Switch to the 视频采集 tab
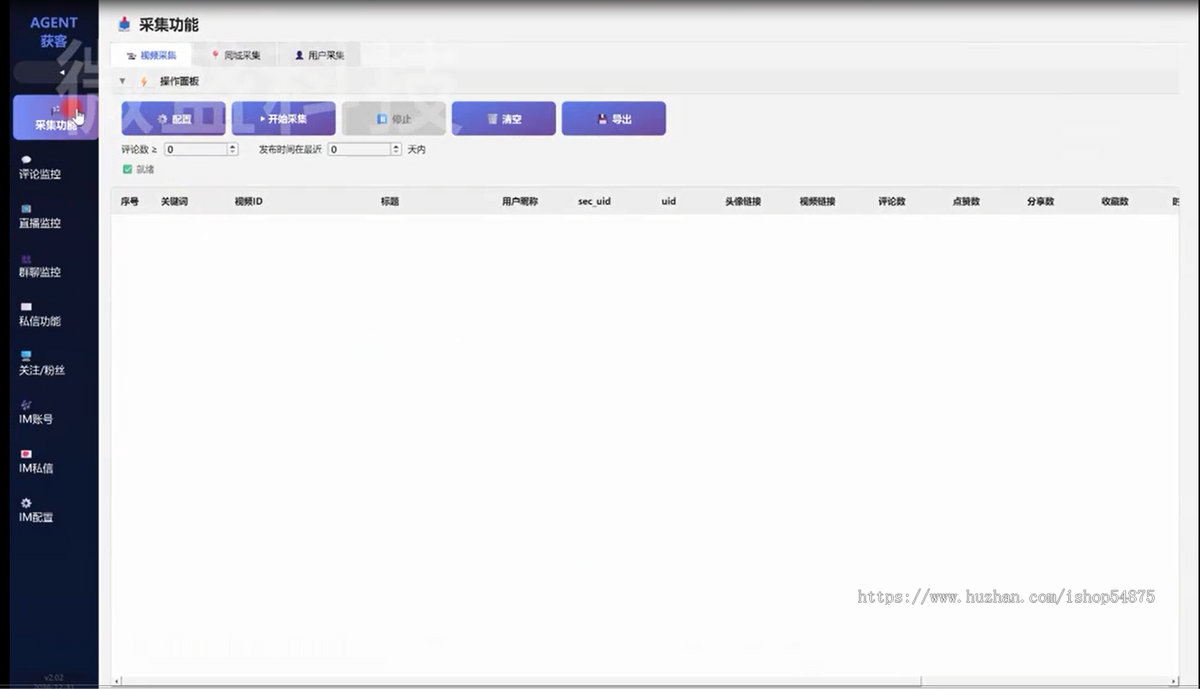The height and width of the screenshot is (689, 1200). pyautogui.click(x=152, y=55)
